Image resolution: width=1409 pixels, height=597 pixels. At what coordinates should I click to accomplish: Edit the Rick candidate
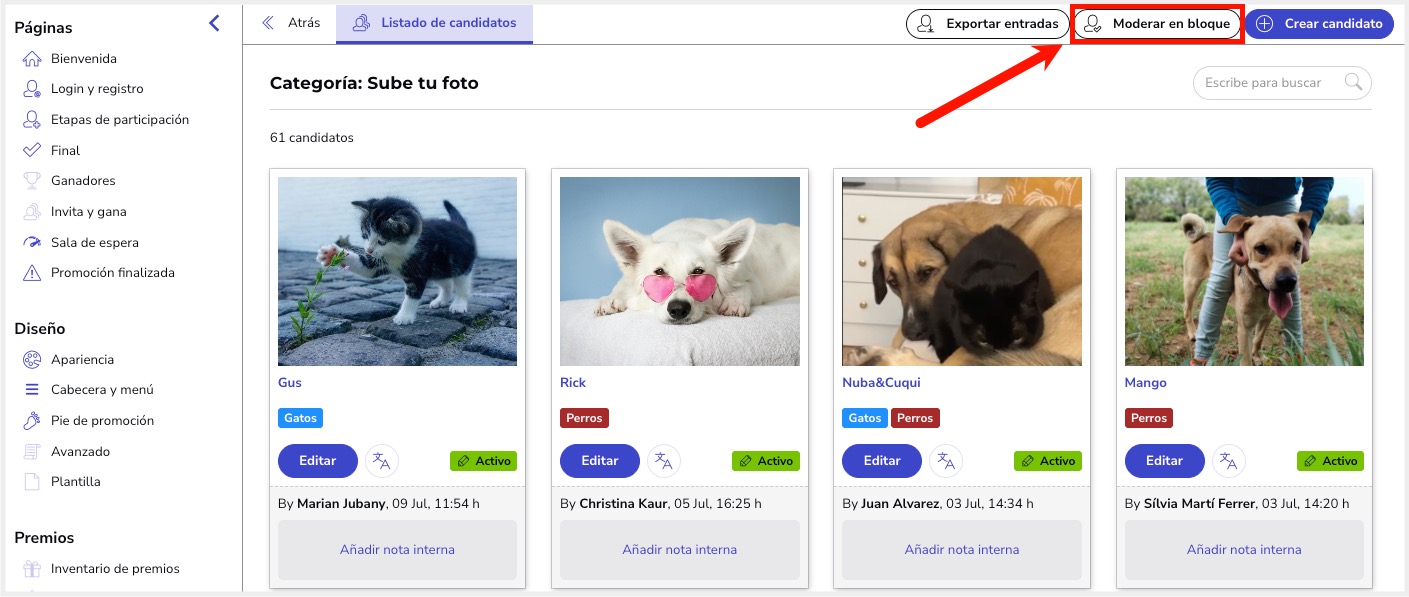600,461
